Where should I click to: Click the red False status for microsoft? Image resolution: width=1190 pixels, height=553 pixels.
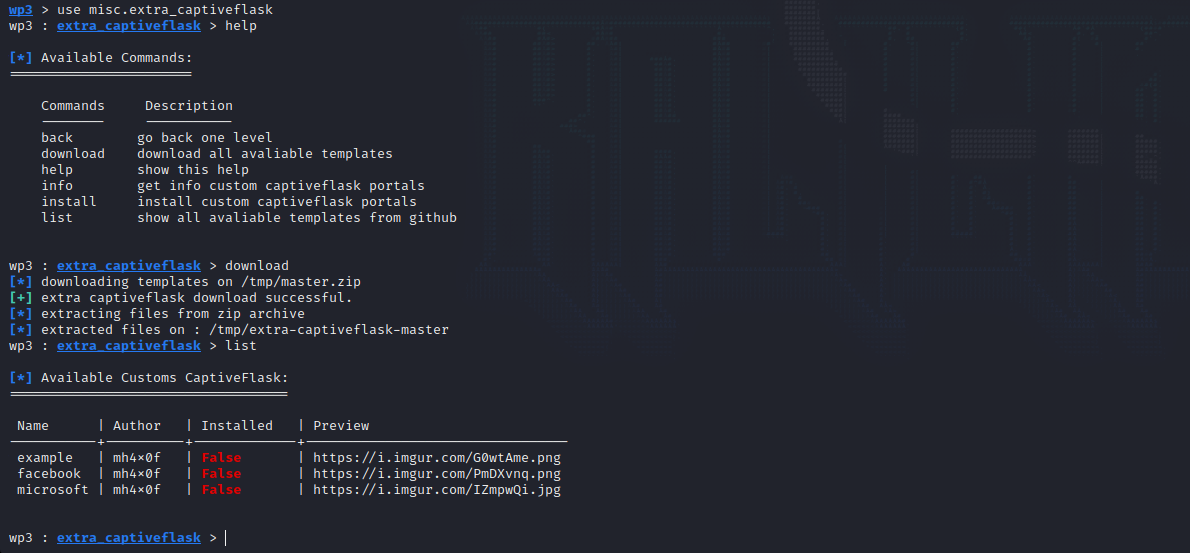(221, 490)
